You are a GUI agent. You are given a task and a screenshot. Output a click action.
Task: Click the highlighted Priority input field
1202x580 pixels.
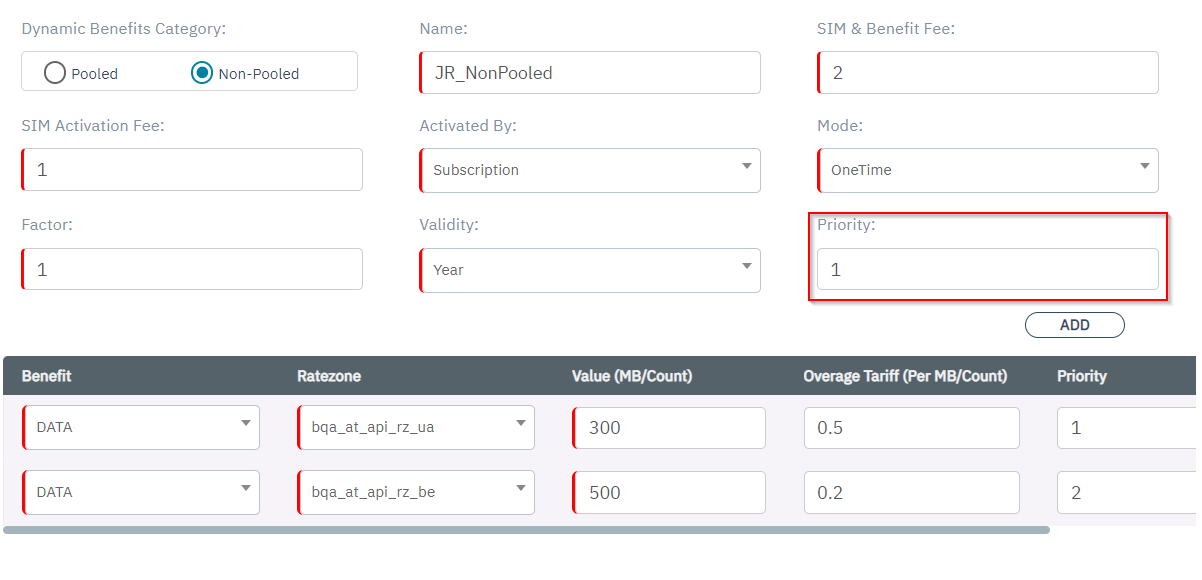click(x=988, y=270)
